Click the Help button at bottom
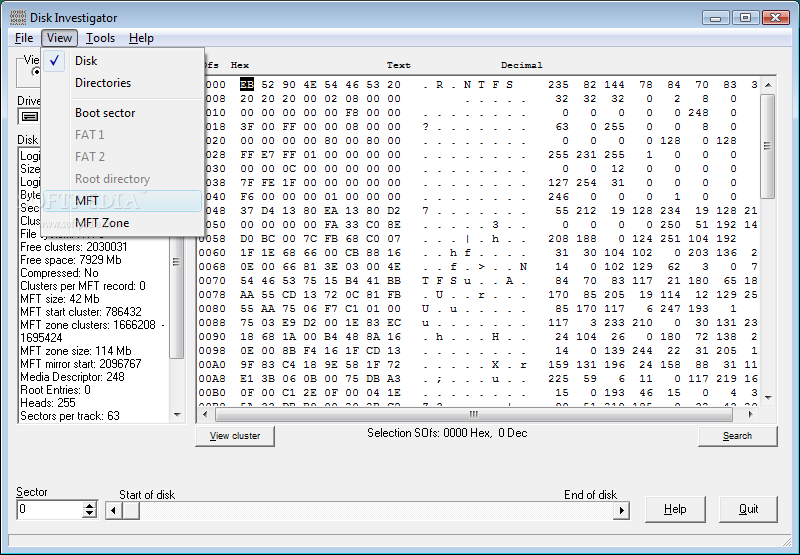The image size is (800, 555). click(675, 509)
